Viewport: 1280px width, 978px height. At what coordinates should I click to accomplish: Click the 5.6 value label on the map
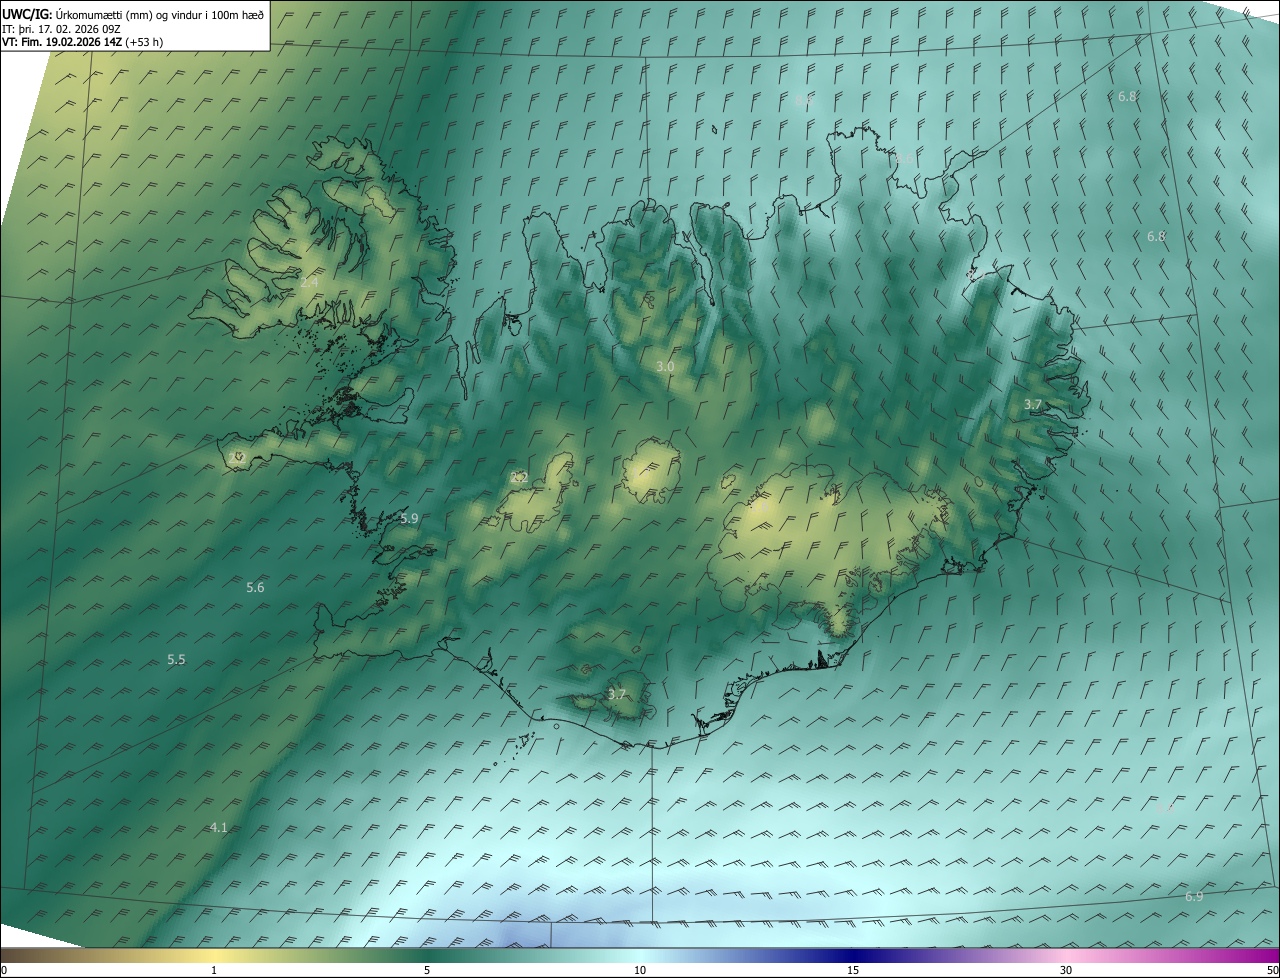(x=255, y=588)
